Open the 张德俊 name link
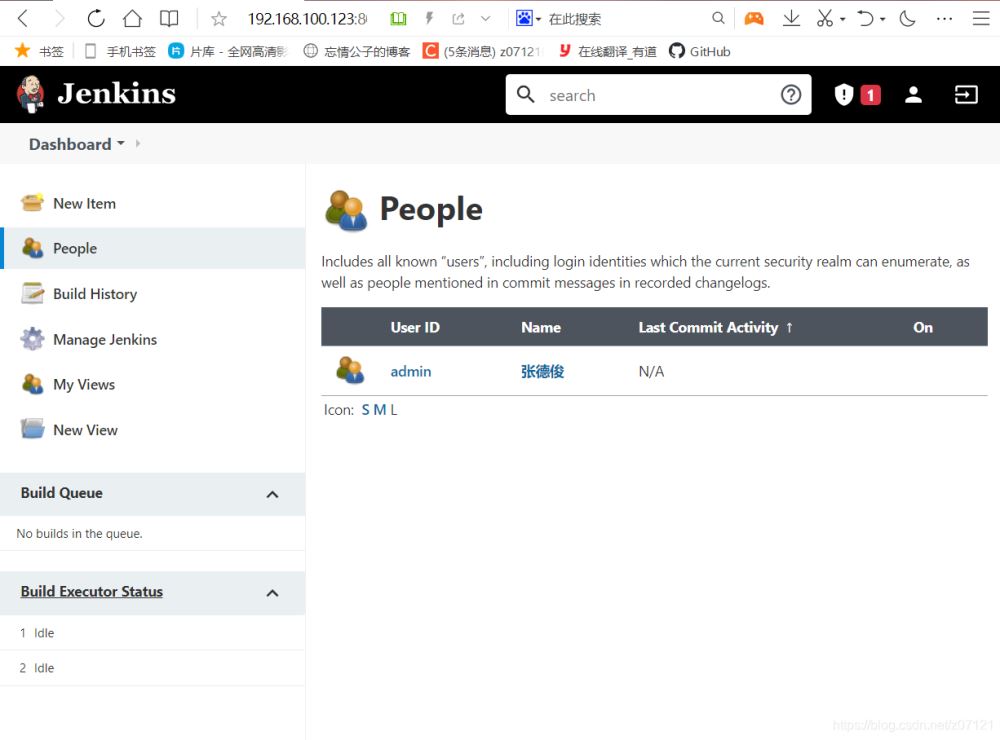The height and width of the screenshot is (740, 1000). 542,371
